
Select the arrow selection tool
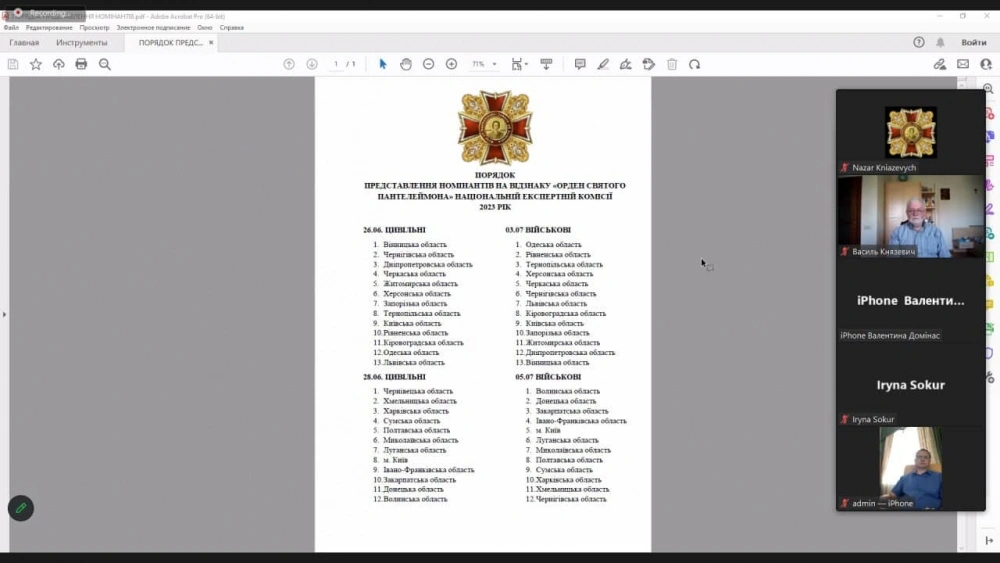(x=383, y=64)
